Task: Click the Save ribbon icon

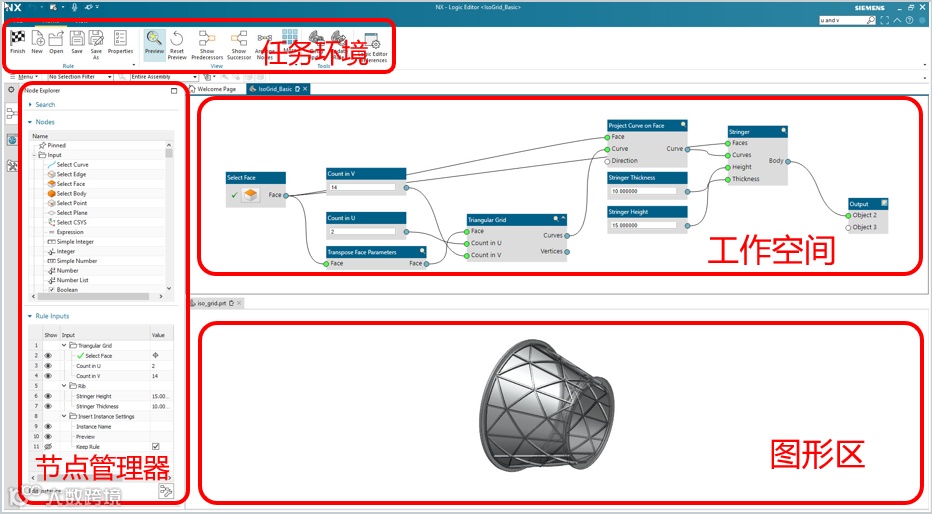Action: click(x=77, y=39)
